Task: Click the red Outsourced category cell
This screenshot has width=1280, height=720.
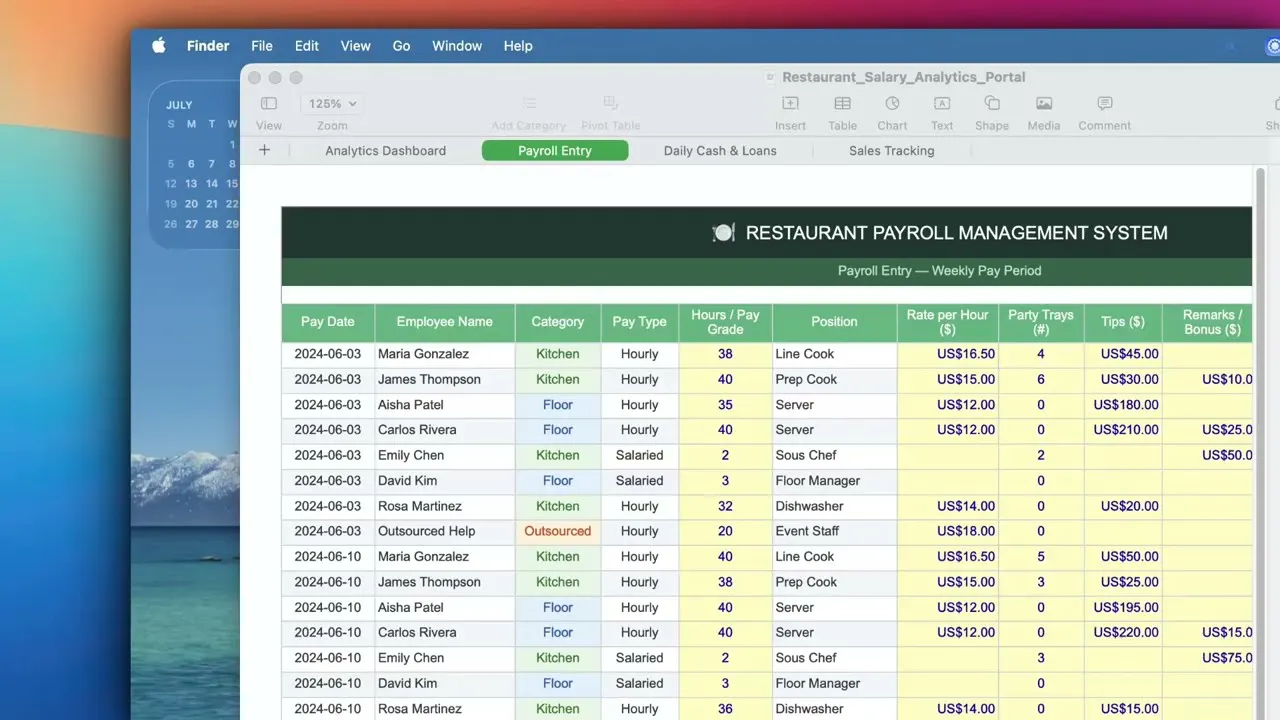Action: coord(558,531)
